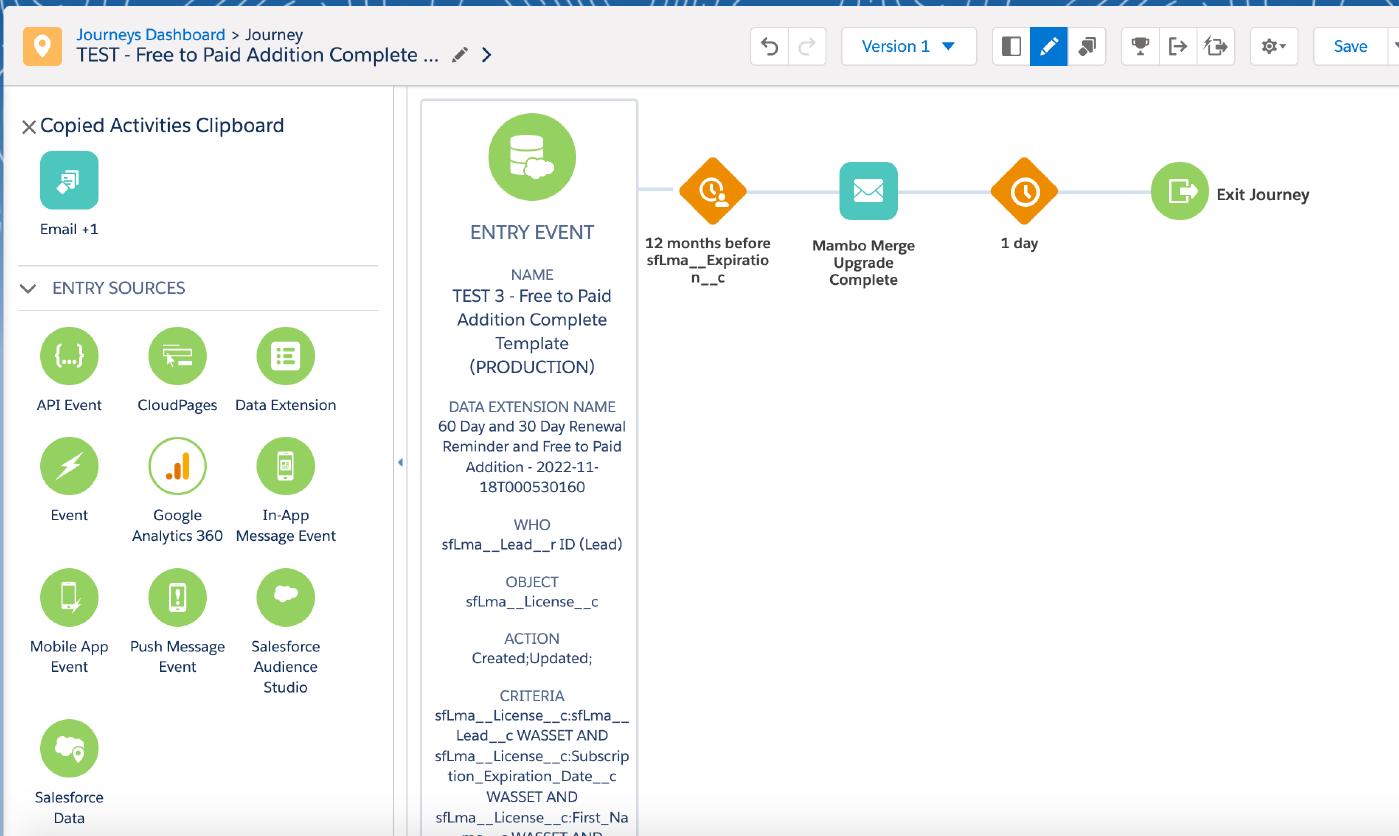Open the Salesforce Audience Studio entry source

click(285, 597)
